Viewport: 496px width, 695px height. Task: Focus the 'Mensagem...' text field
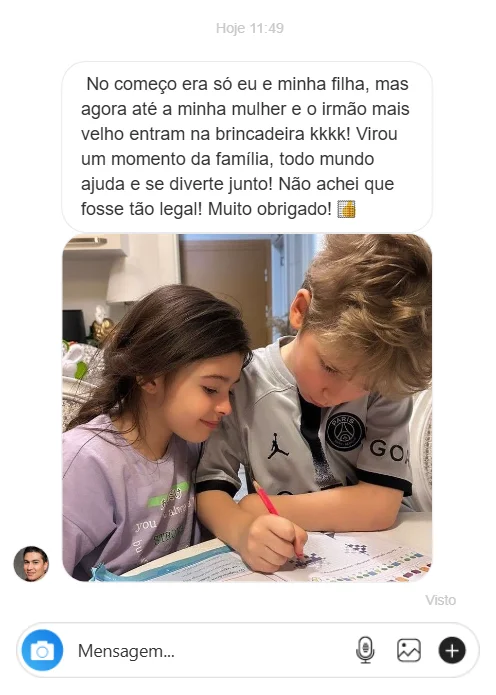[213, 651]
